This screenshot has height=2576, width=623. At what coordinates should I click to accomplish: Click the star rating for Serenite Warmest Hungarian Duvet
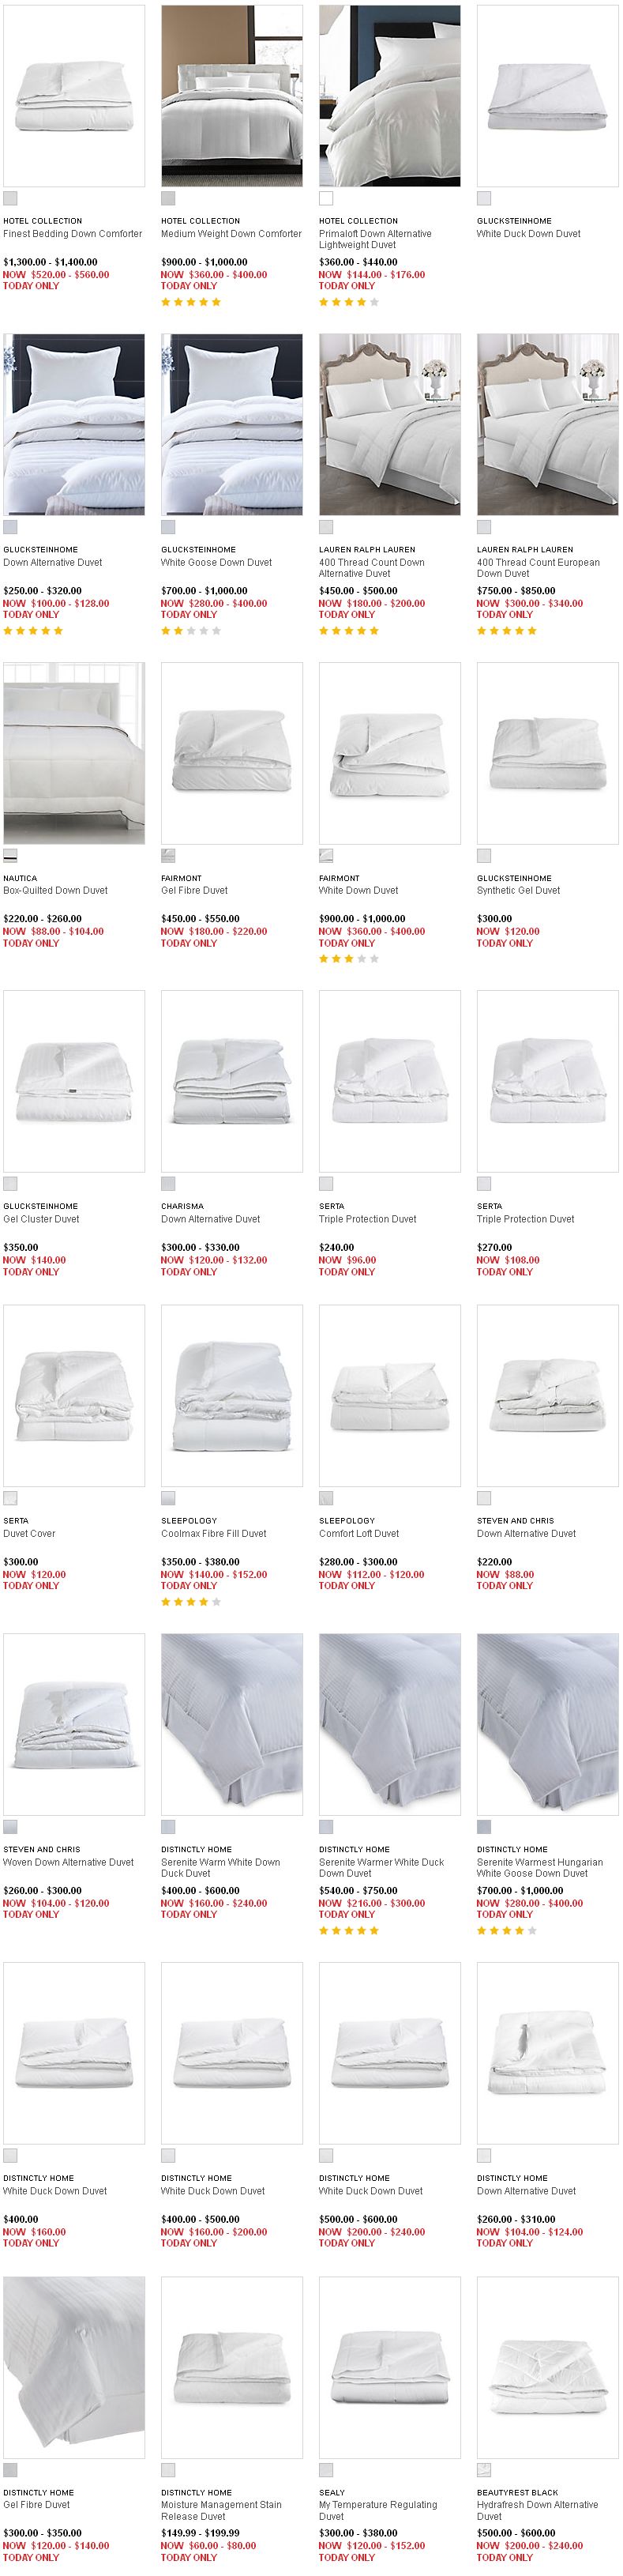(507, 1931)
